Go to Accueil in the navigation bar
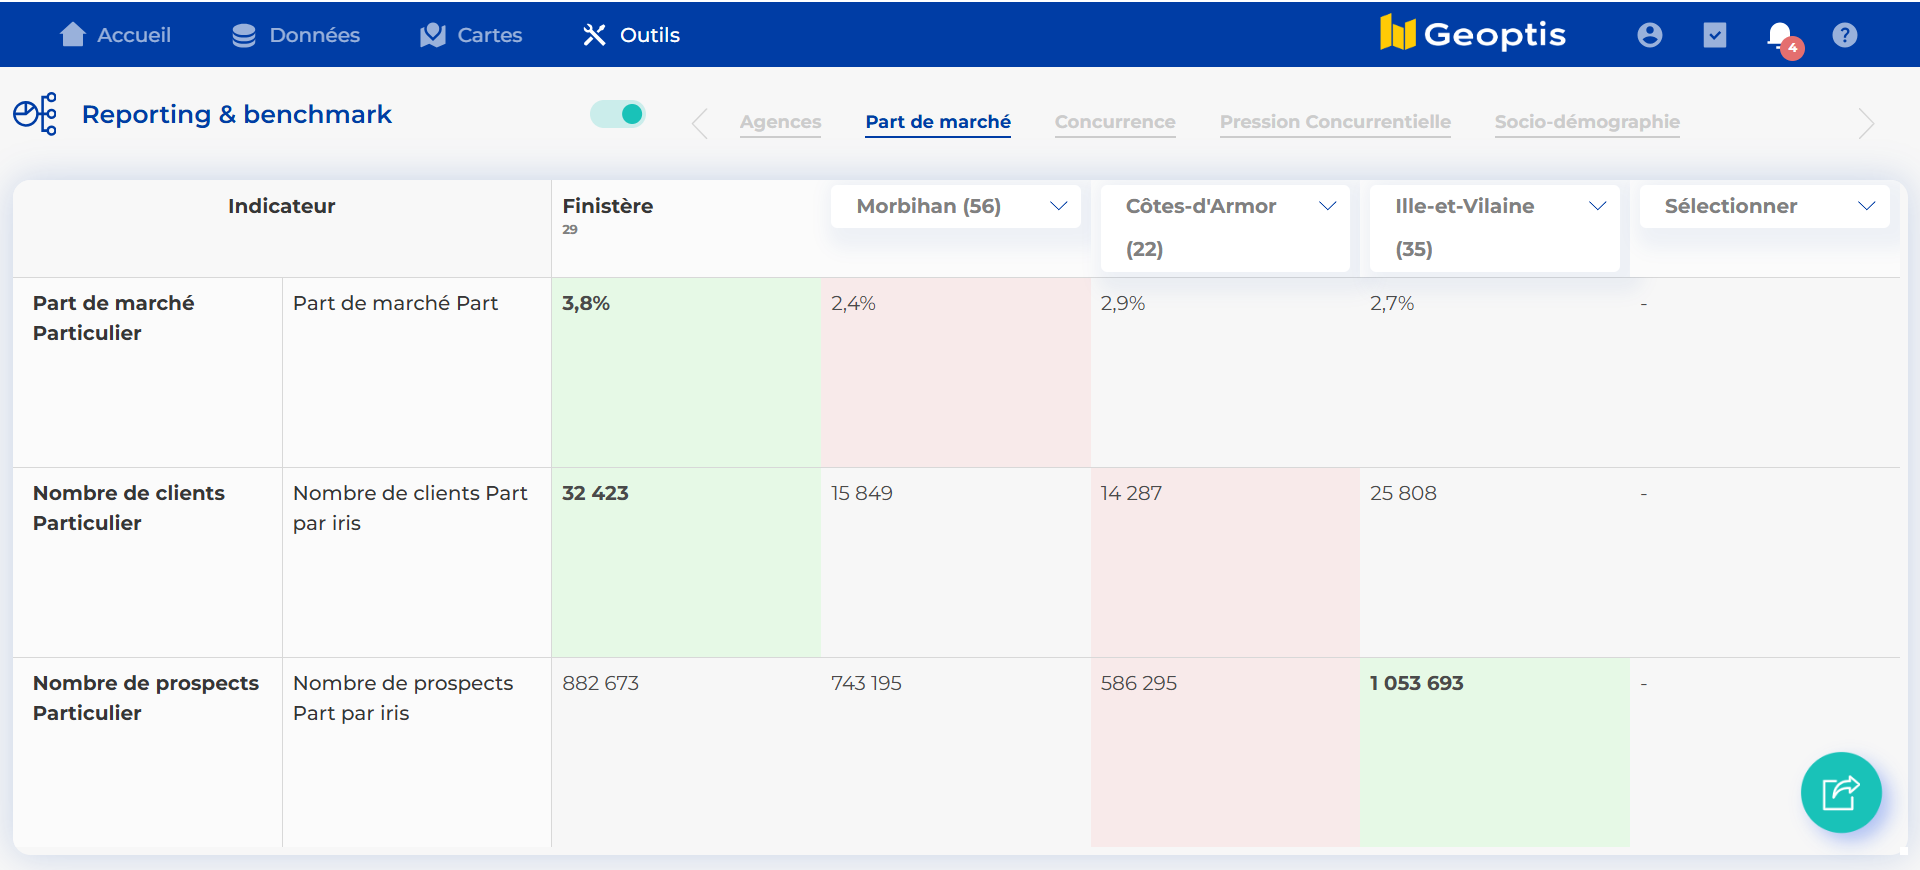 point(116,35)
